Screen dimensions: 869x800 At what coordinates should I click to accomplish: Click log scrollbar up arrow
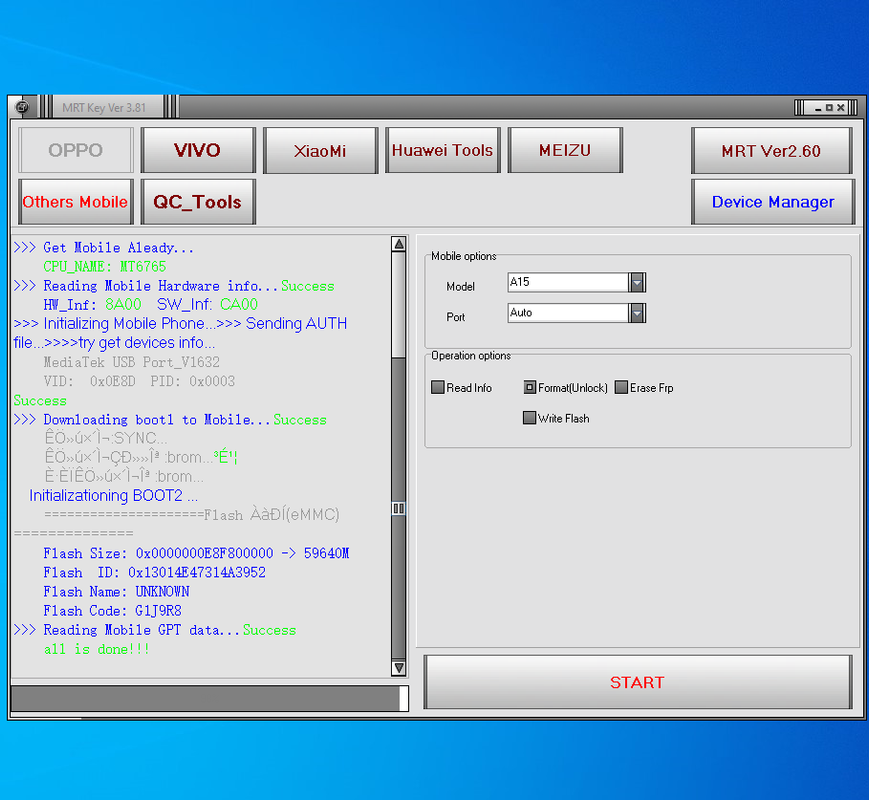tap(398, 244)
